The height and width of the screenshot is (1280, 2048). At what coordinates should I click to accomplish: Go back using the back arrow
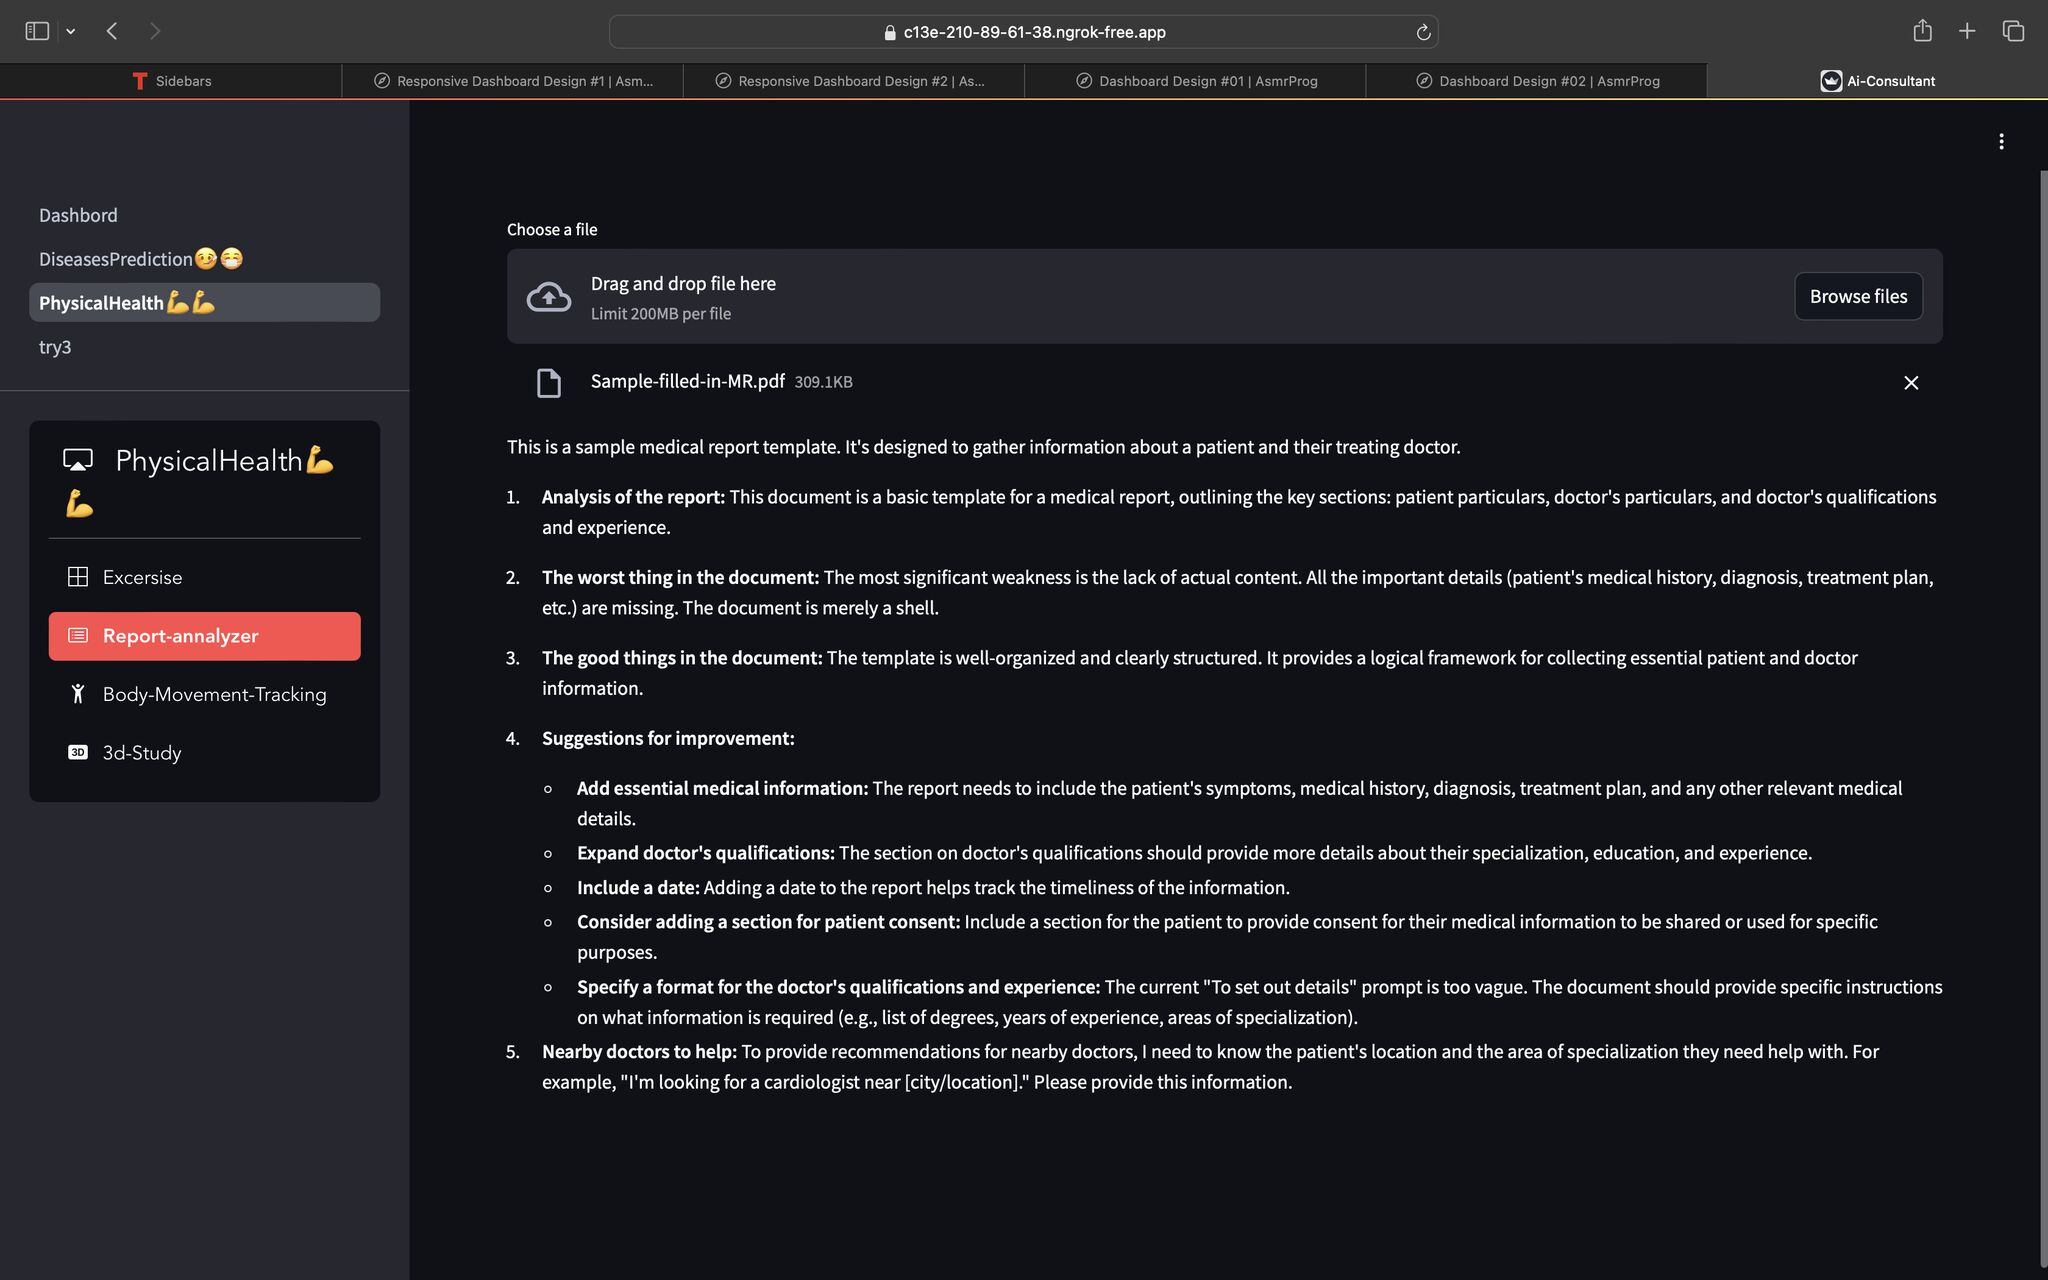click(x=113, y=31)
